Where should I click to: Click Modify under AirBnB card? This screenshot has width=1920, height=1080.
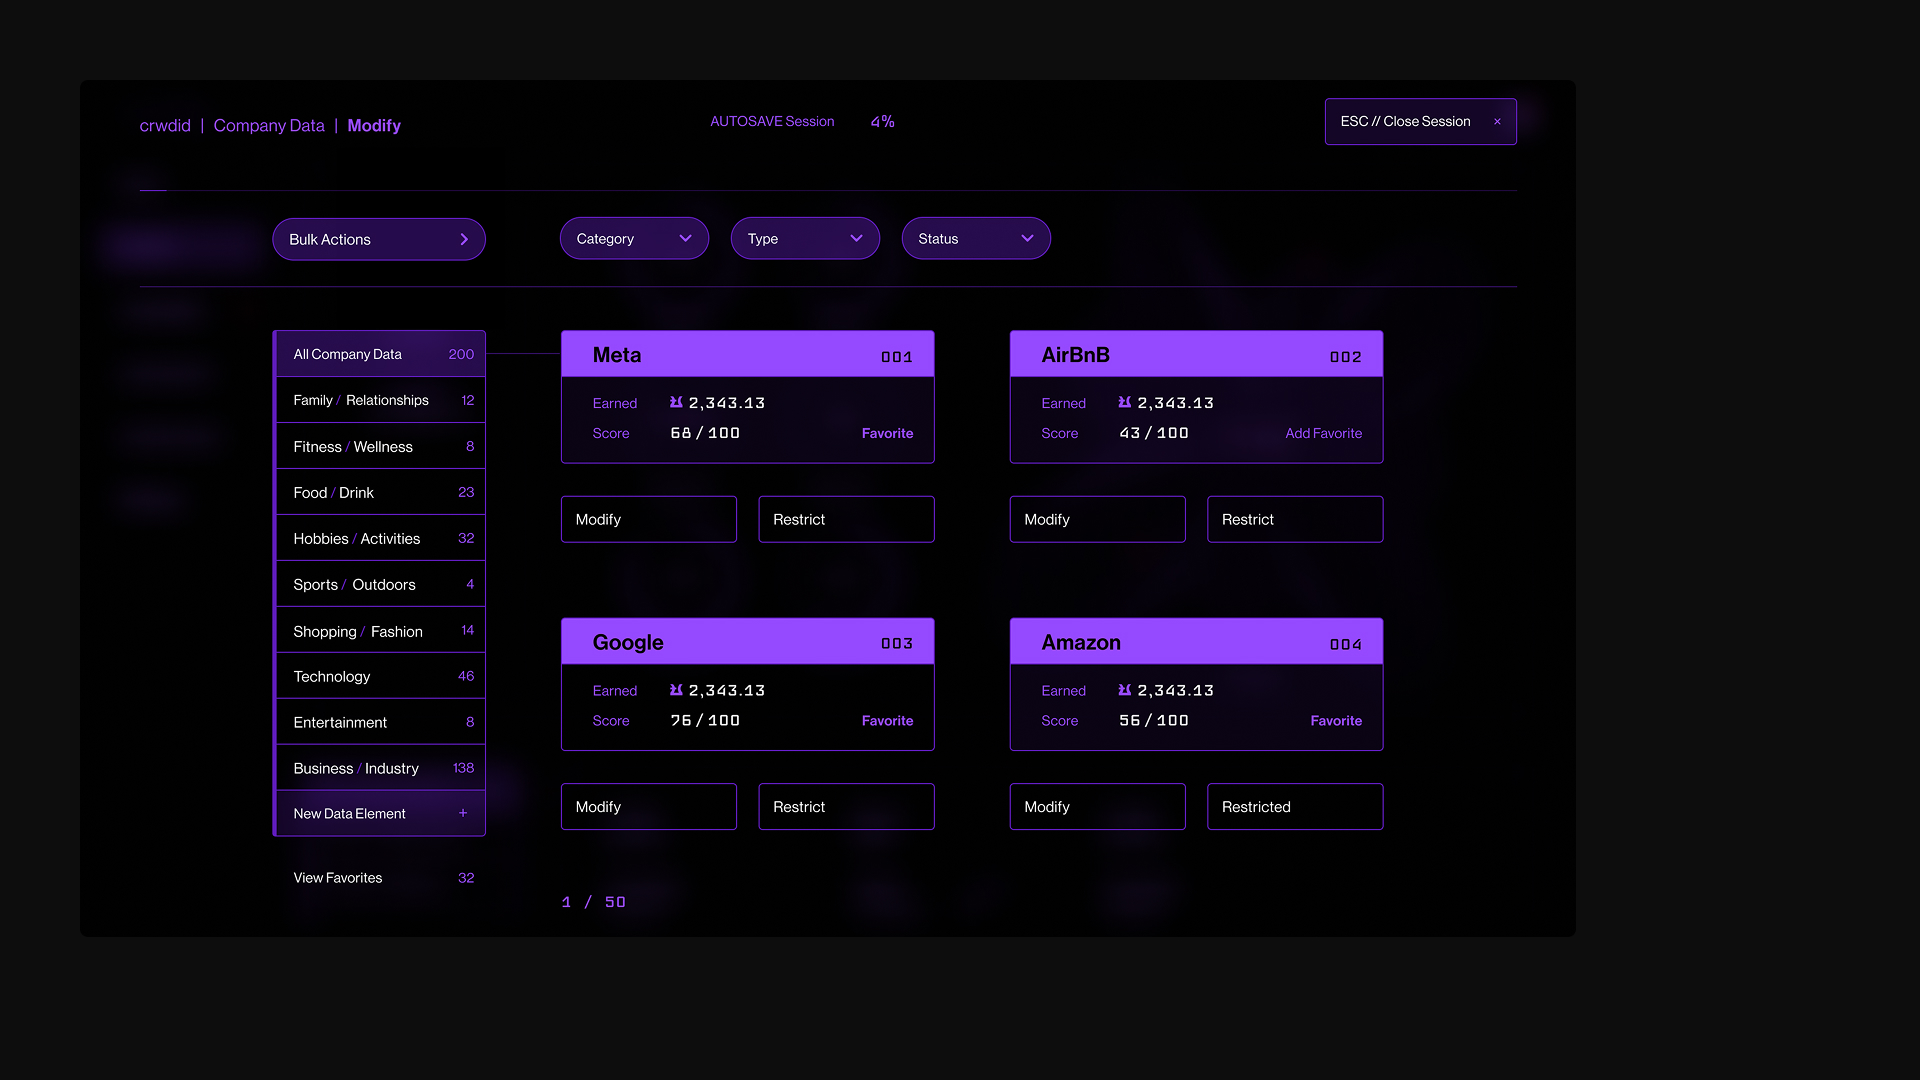[1097, 519]
